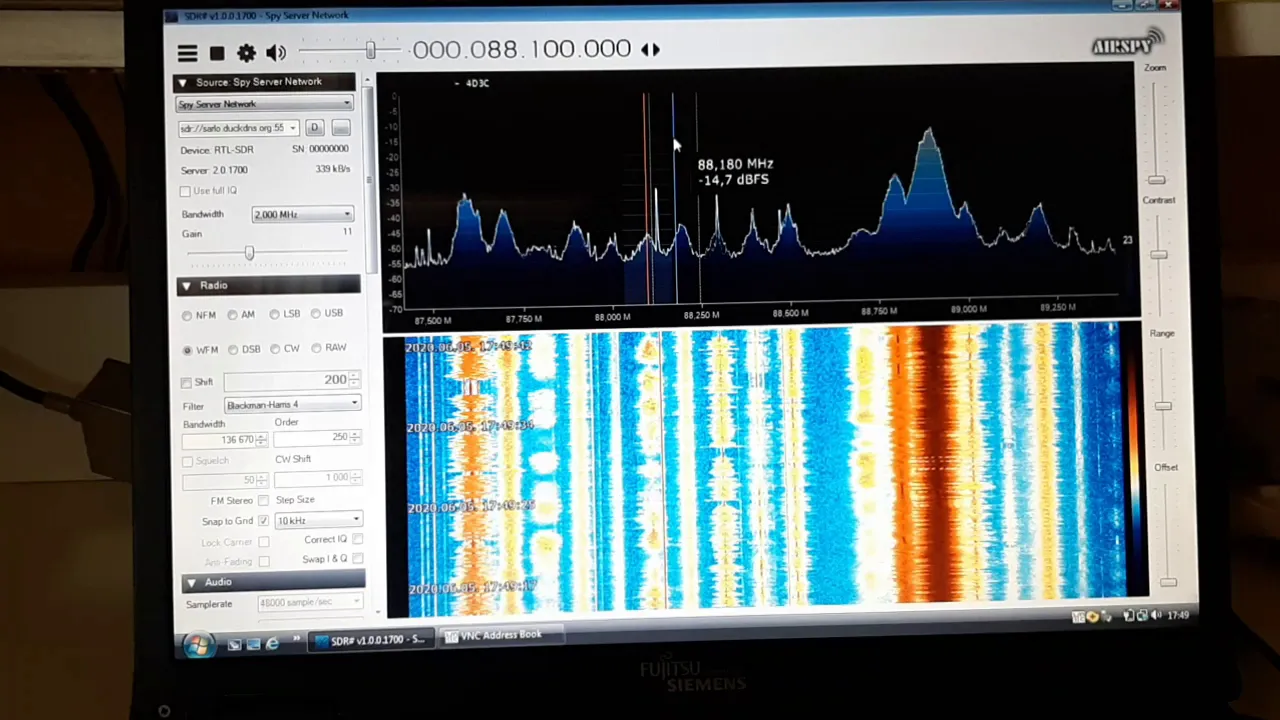Click the yellow shield tray icon
This screenshot has height=720, width=1280.
pyautogui.click(x=1093, y=617)
